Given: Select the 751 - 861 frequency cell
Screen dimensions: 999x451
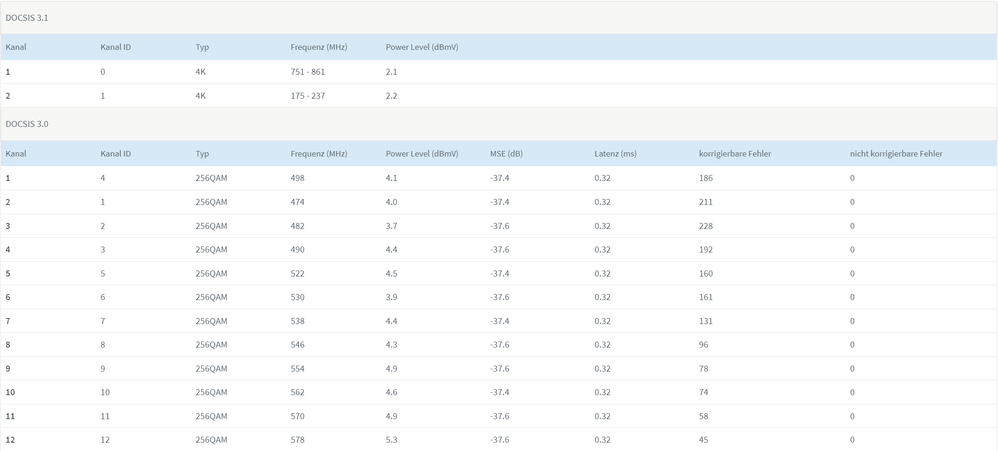Looking at the screenshot, I should click(x=305, y=72).
